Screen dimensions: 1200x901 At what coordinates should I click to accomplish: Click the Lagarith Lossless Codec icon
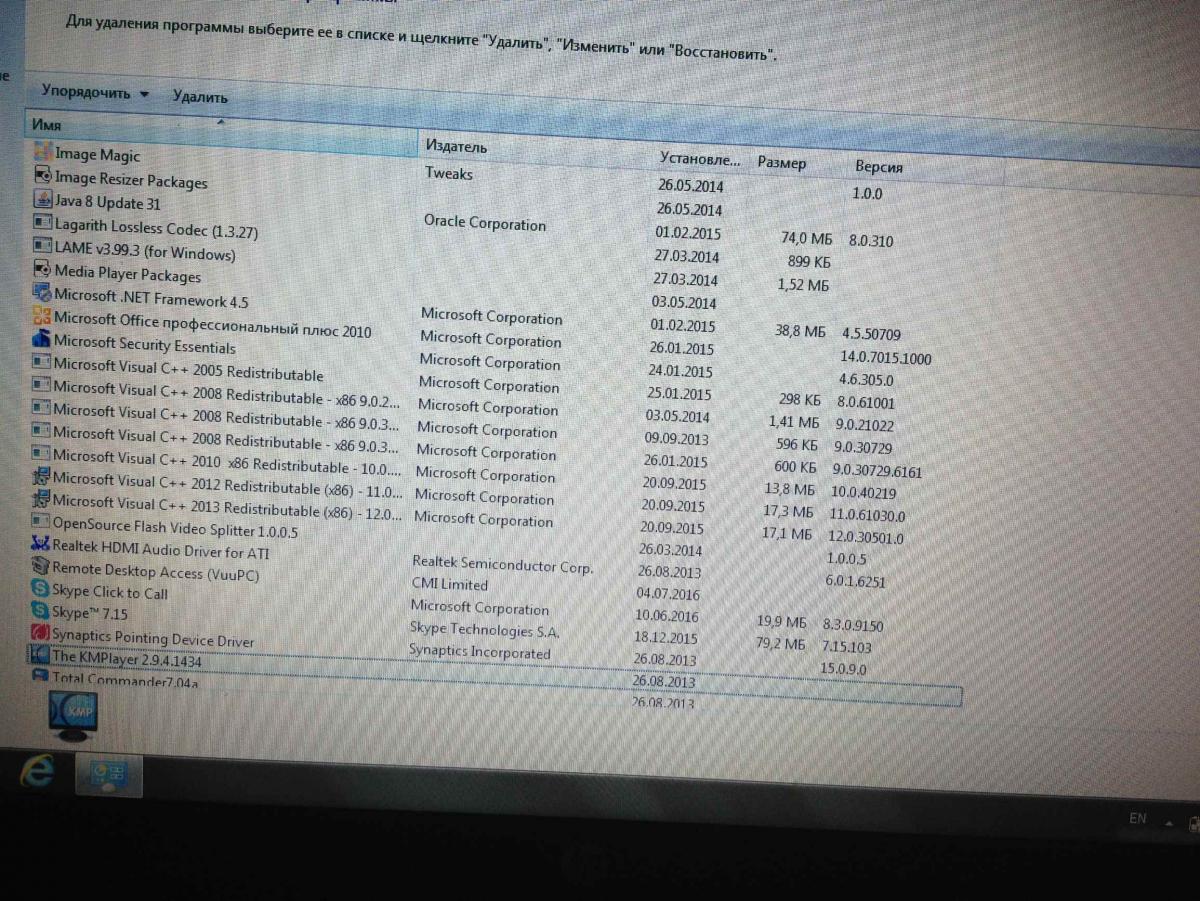[43, 222]
